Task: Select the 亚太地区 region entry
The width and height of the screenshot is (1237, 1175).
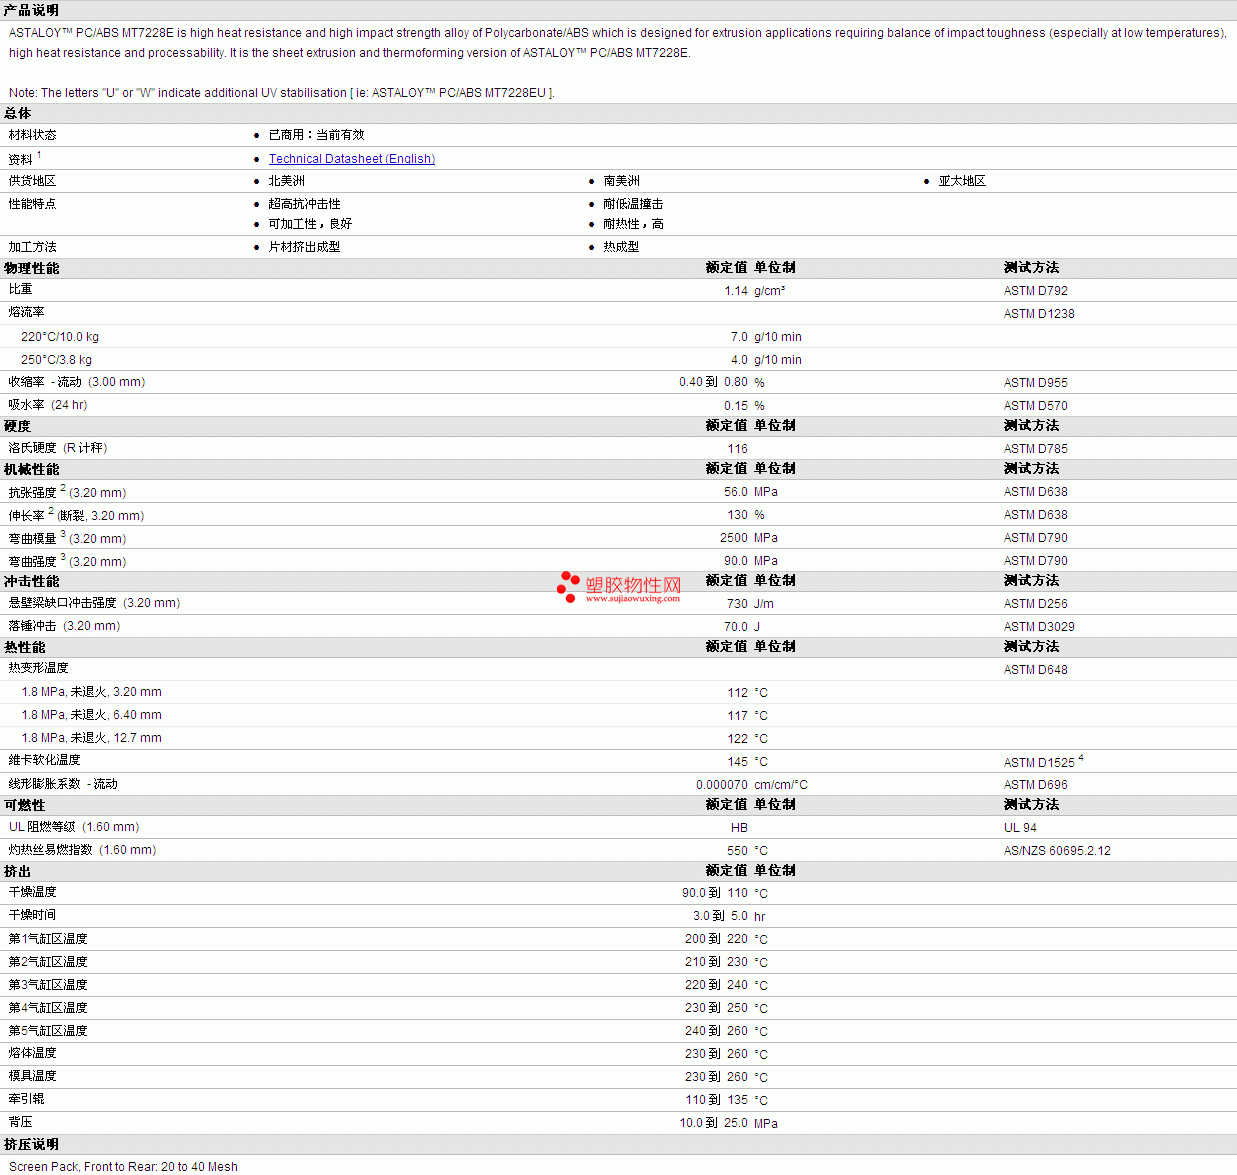Action: (962, 181)
